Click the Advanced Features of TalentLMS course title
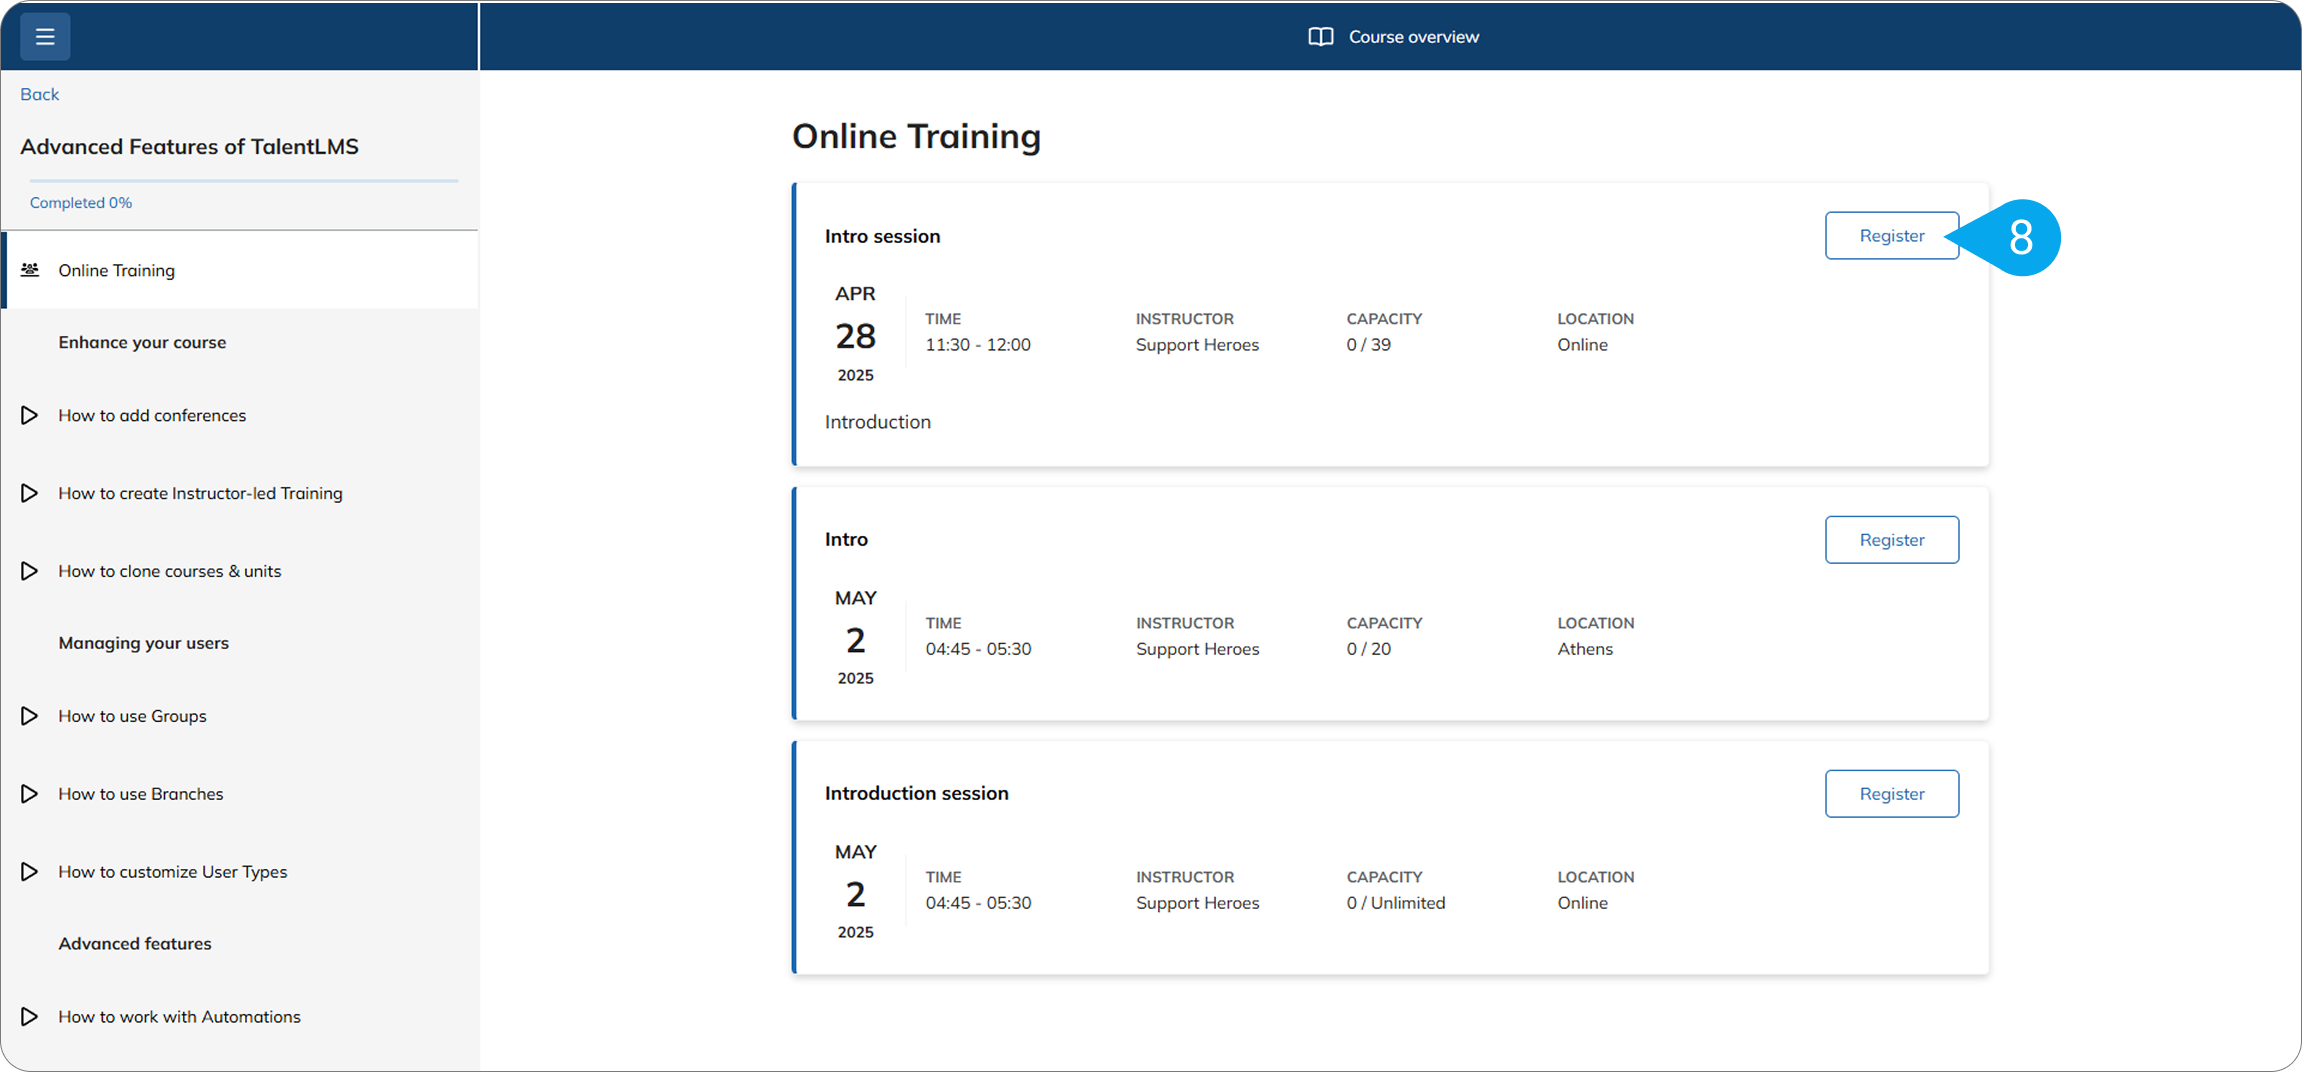 [189, 147]
